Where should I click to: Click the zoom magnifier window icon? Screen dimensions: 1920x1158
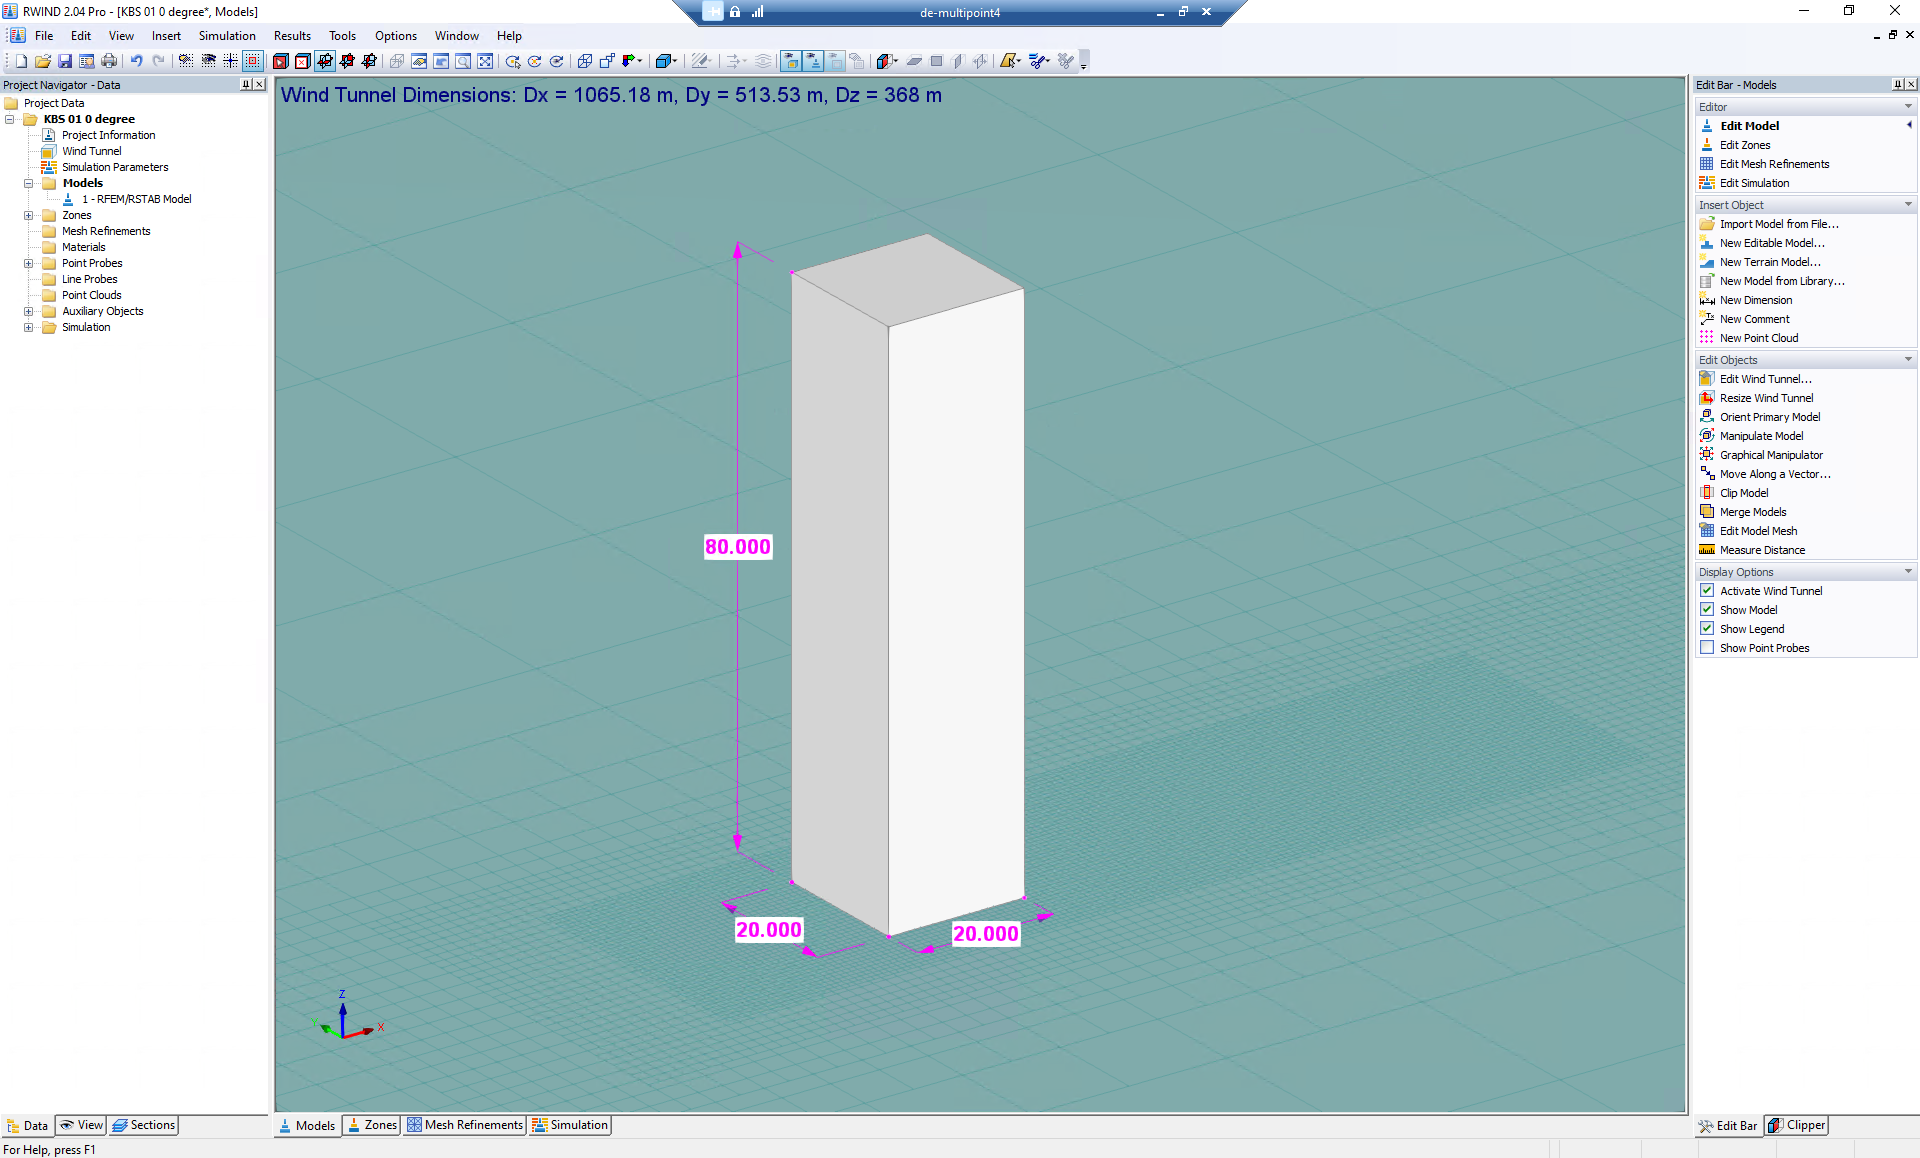pyautogui.click(x=463, y=61)
